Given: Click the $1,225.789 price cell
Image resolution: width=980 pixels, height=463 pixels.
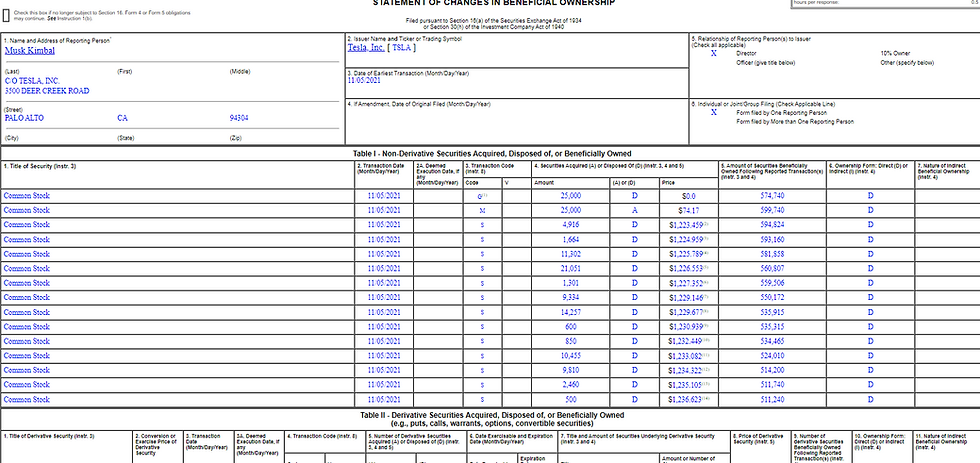Looking at the screenshot, I should pos(689,254).
